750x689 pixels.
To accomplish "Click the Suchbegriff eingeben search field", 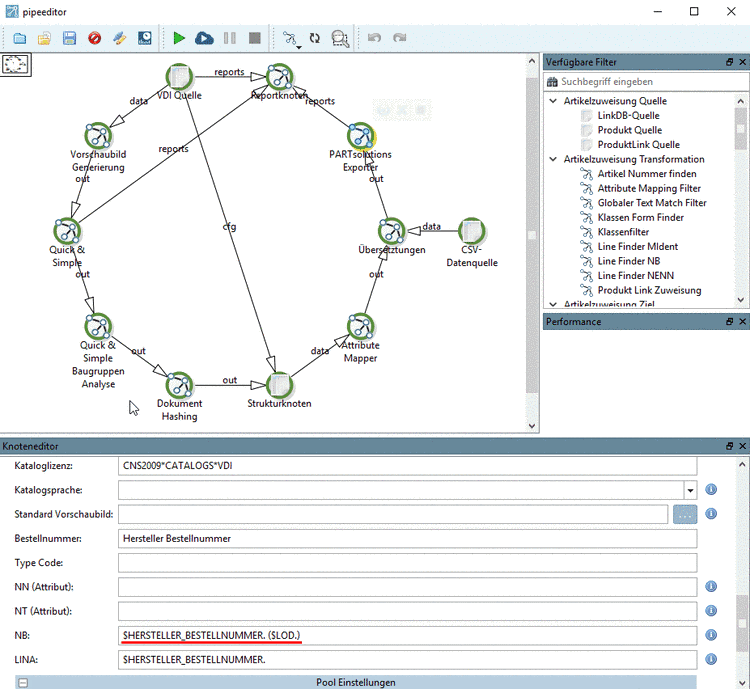I will 646,82.
